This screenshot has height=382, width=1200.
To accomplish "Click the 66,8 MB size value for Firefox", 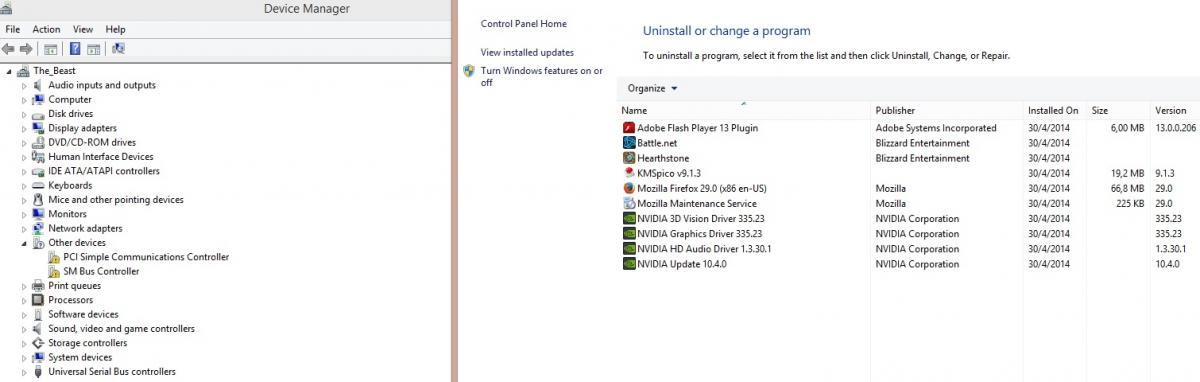I will tap(1127, 188).
